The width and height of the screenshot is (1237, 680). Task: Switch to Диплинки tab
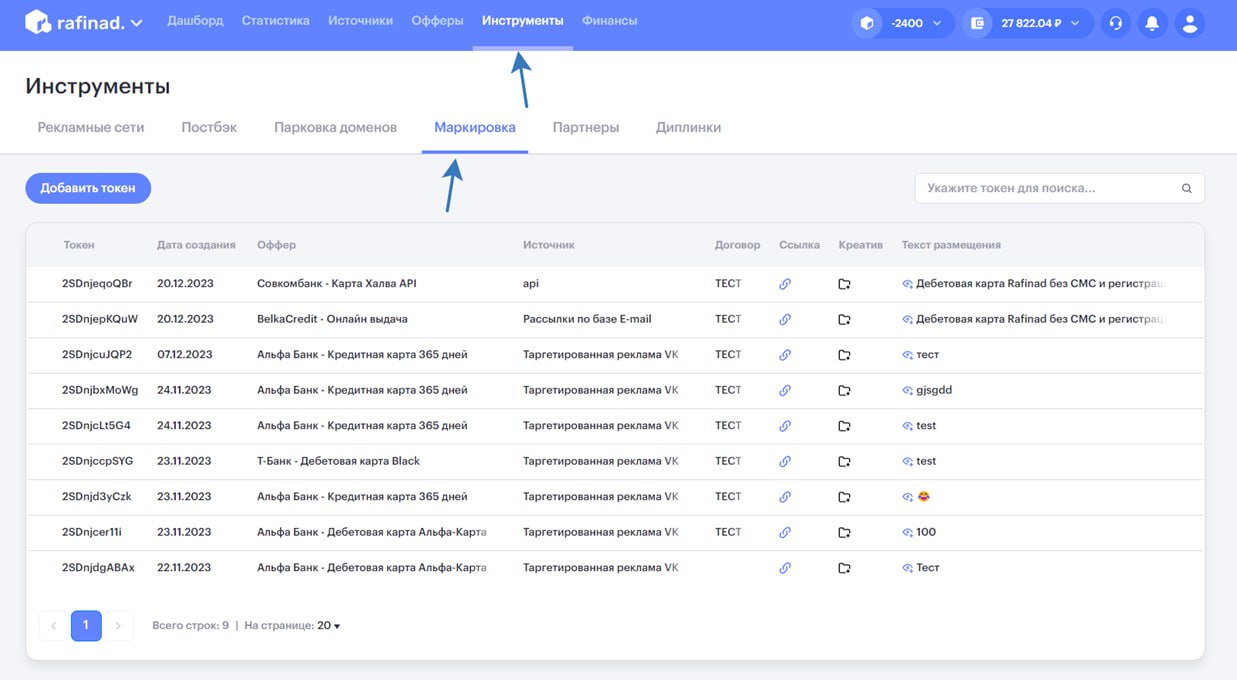688,128
